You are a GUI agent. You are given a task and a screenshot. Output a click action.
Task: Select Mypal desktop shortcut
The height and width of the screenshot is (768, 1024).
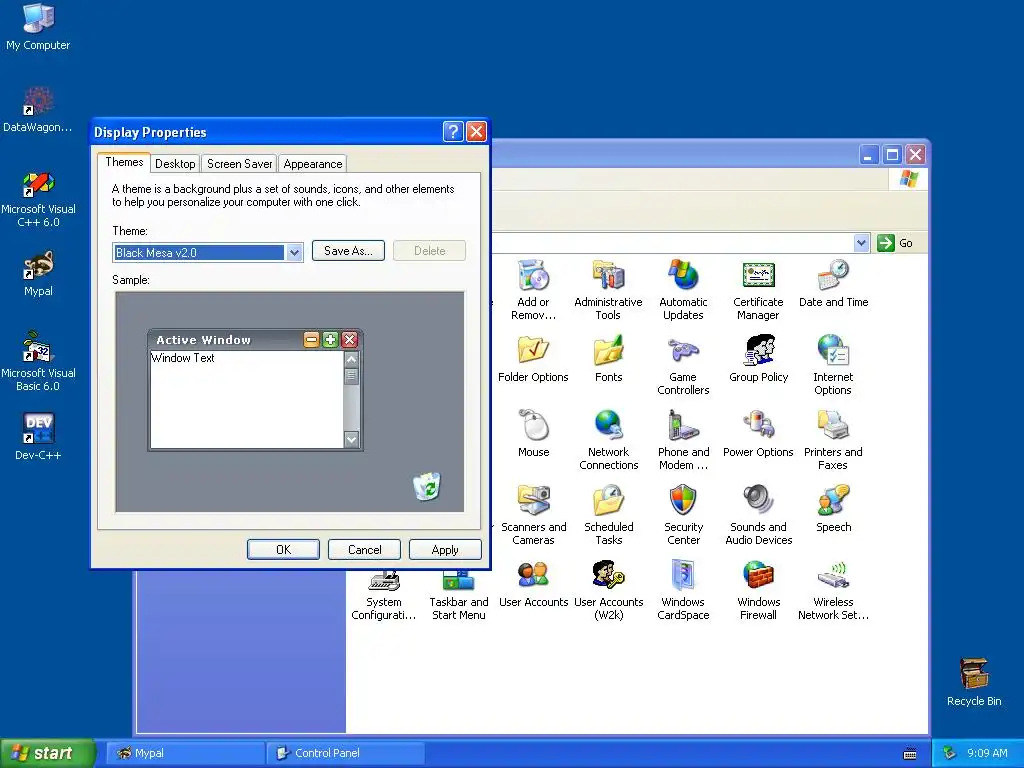click(x=38, y=273)
